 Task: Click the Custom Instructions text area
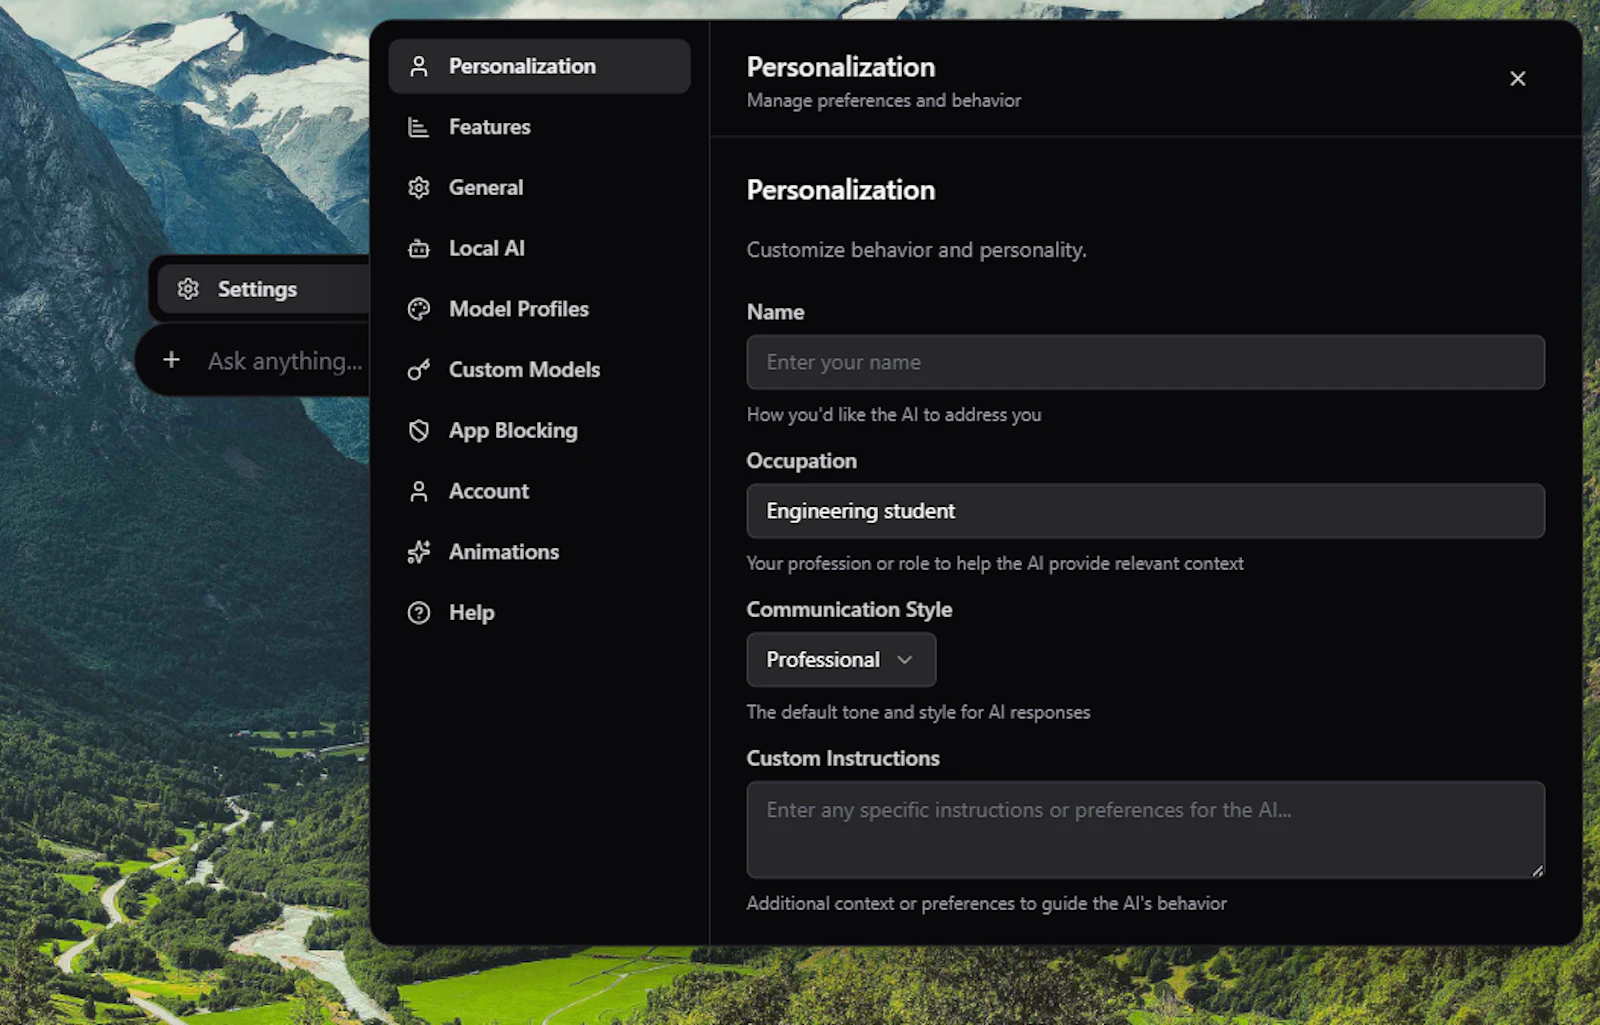[1145, 829]
